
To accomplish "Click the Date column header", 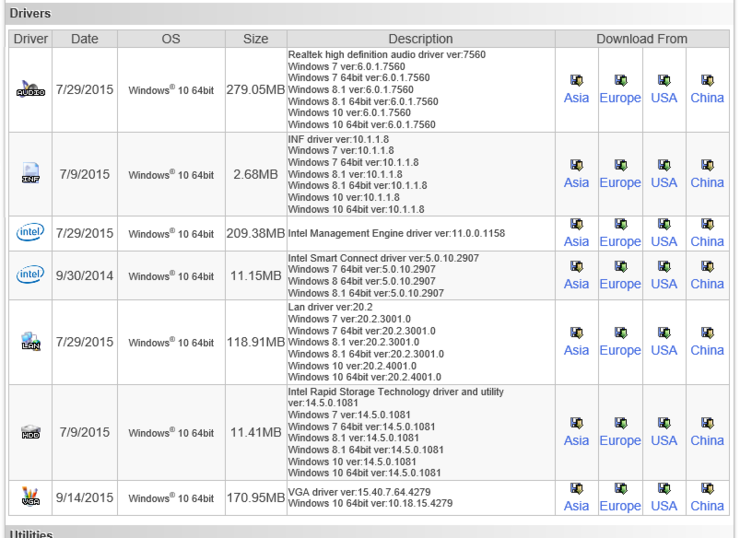I will pos(84,39).
